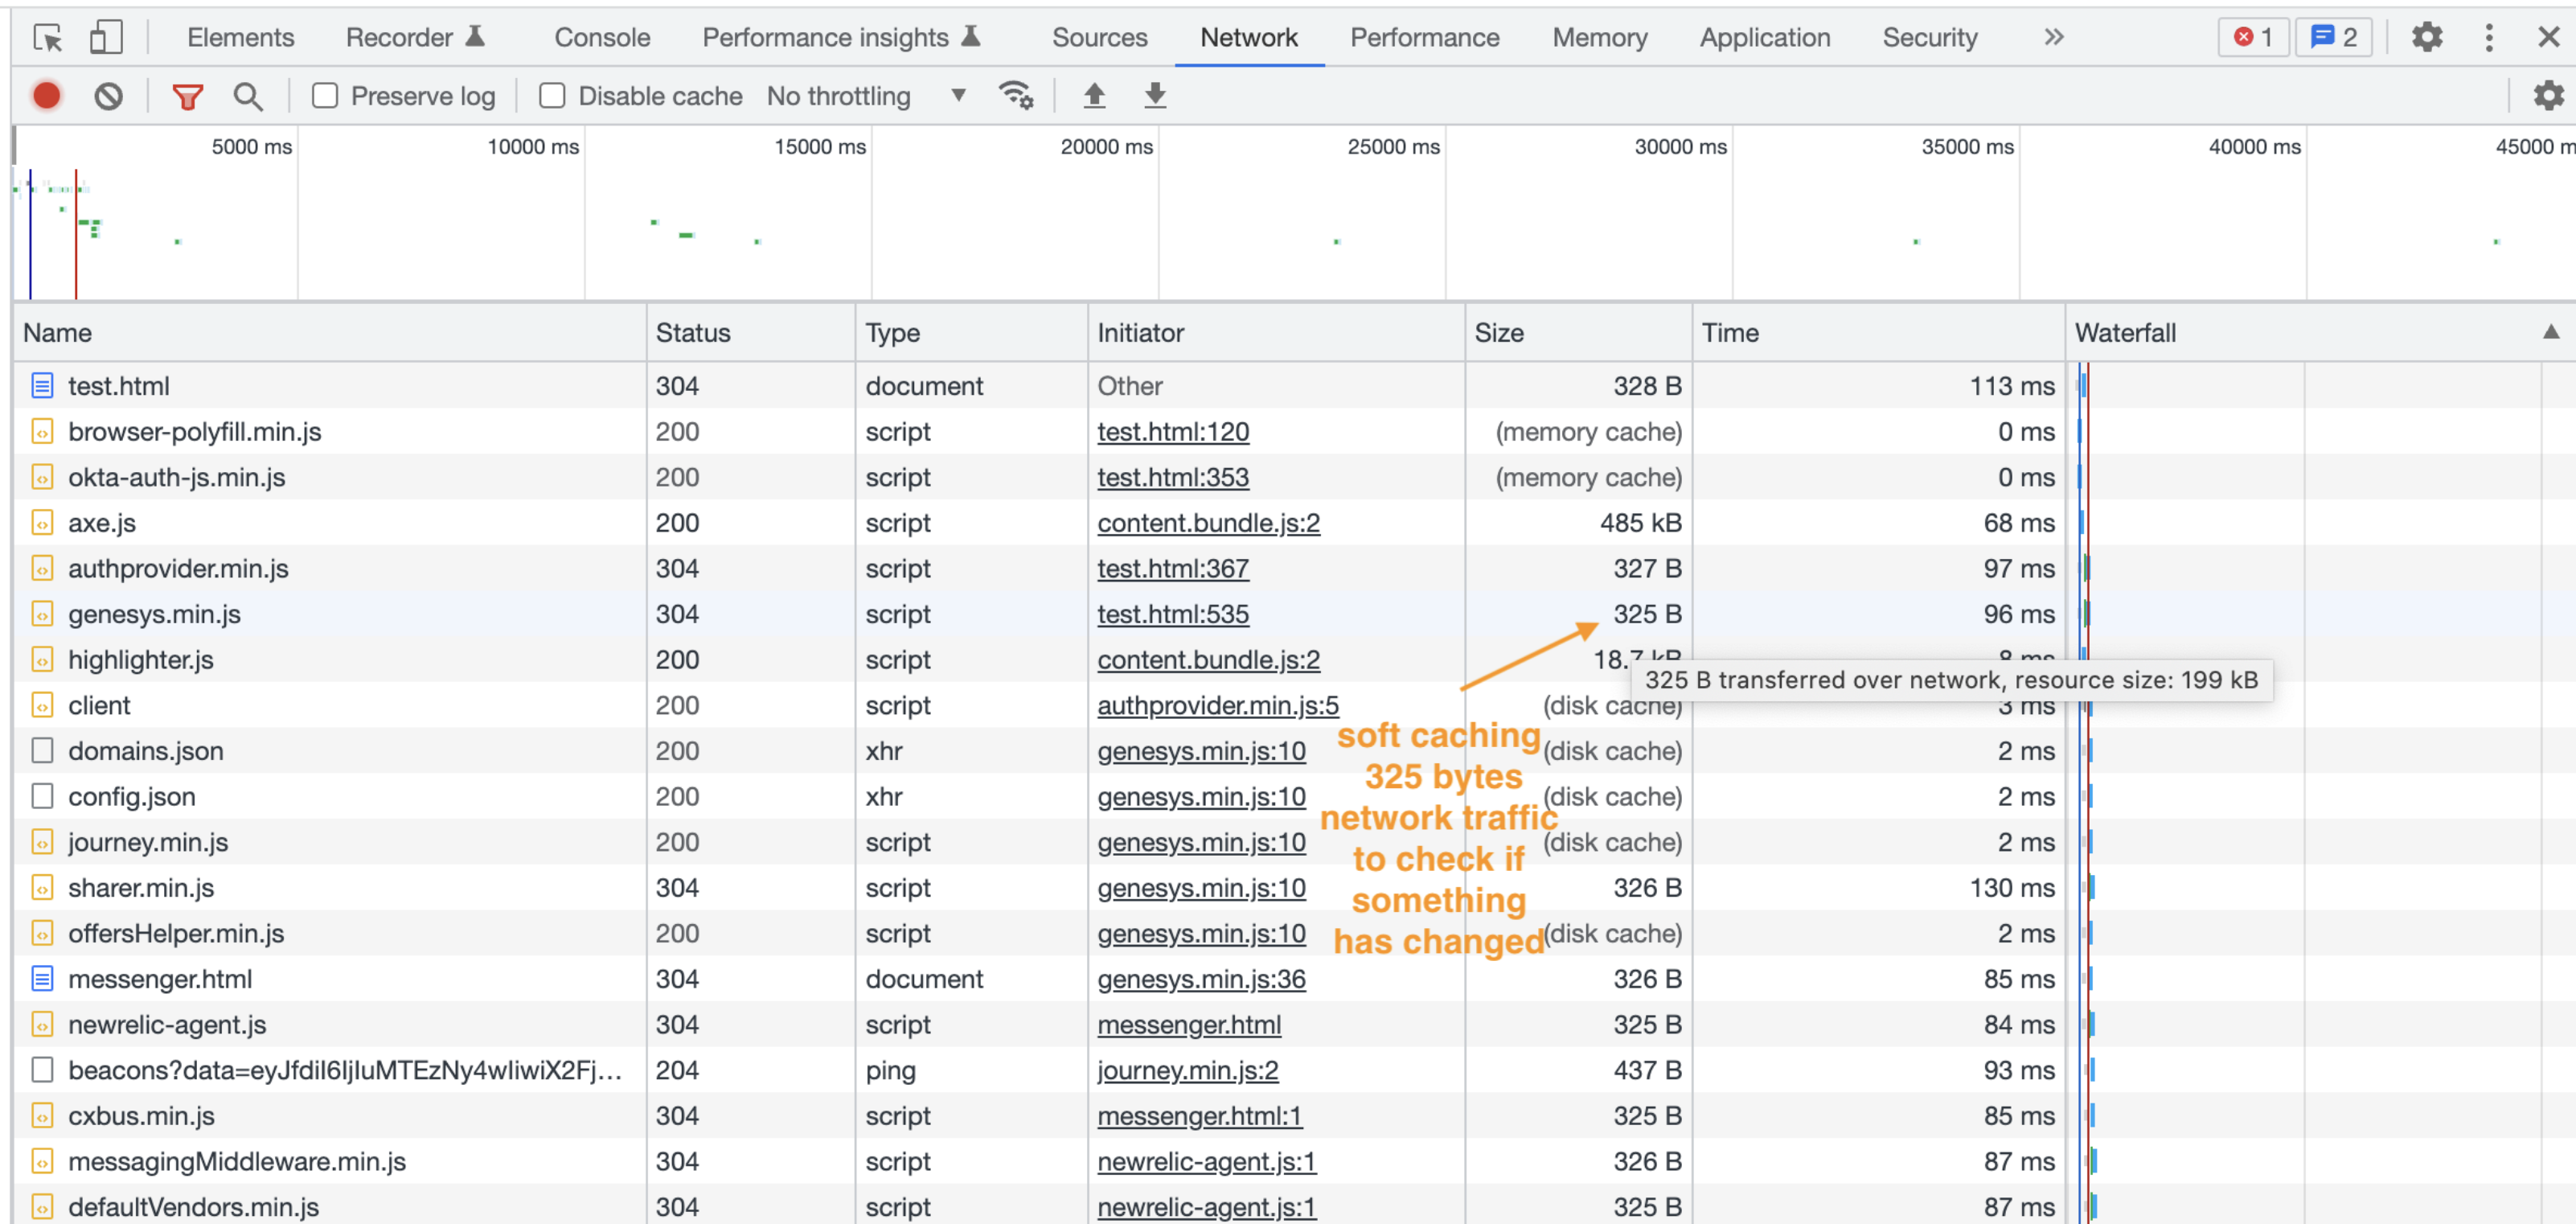The height and width of the screenshot is (1224, 2576).
Task: Open the Application tab
Action: 1764,38
